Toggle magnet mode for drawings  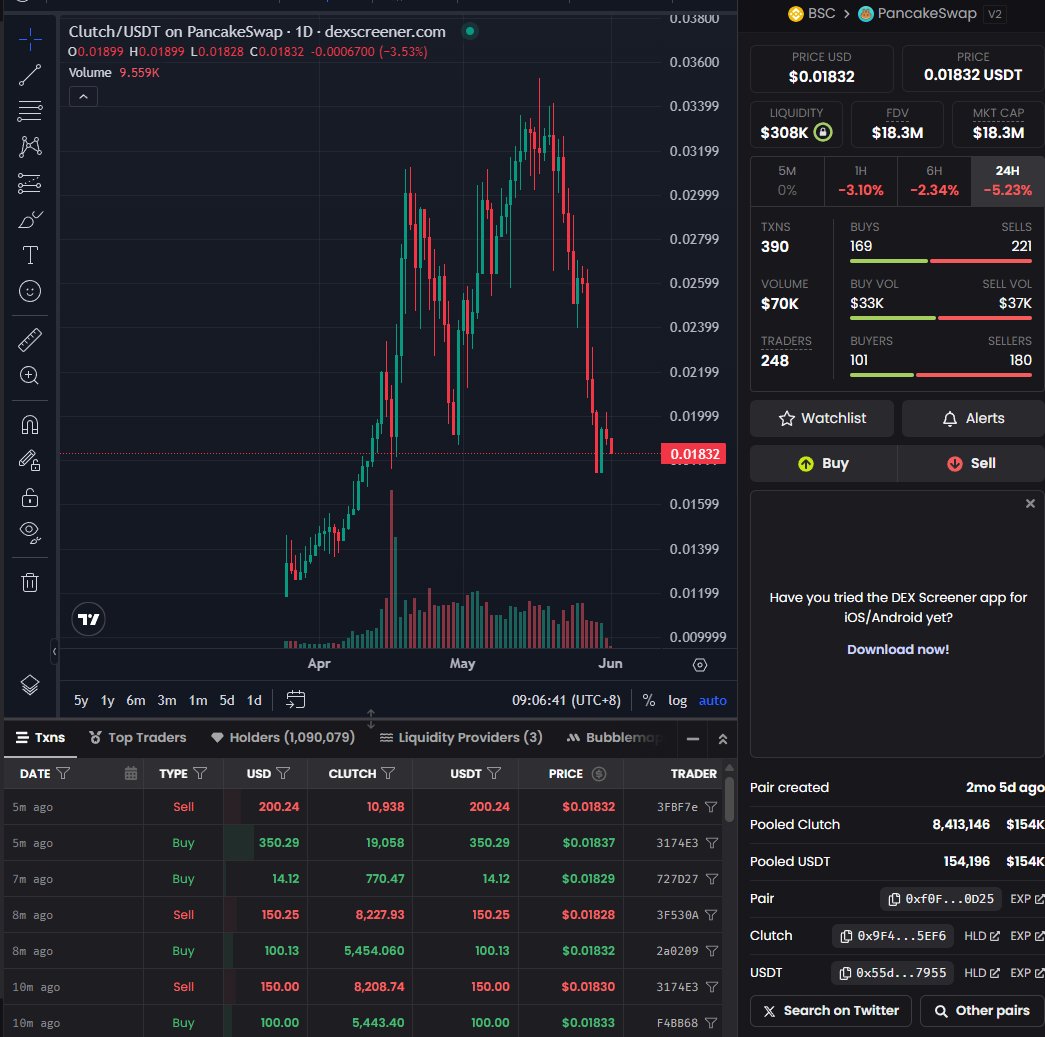coord(30,425)
